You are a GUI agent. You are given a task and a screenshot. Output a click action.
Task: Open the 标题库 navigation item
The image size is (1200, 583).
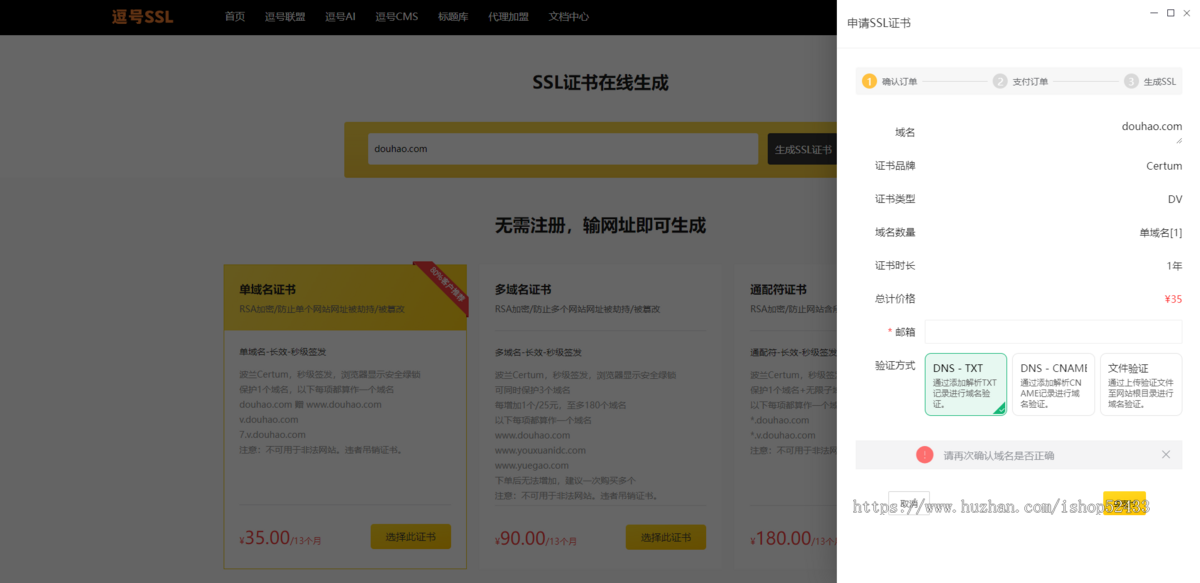pyautogui.click(x=453, y=17)
